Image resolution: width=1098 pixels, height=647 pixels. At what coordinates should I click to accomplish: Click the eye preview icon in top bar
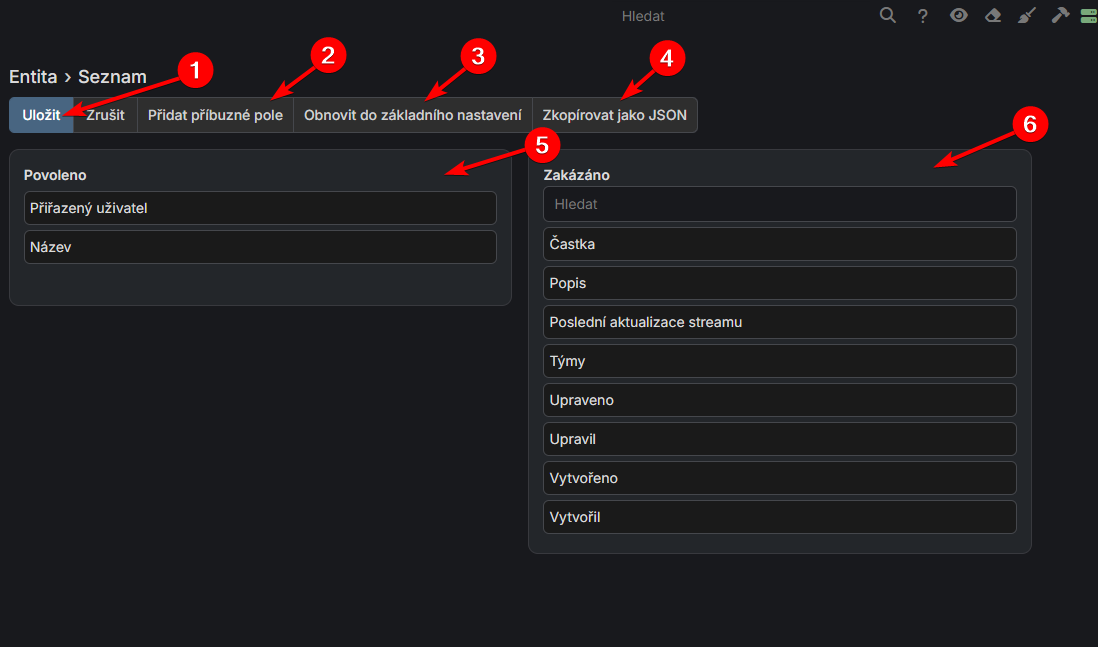[958, 15]
